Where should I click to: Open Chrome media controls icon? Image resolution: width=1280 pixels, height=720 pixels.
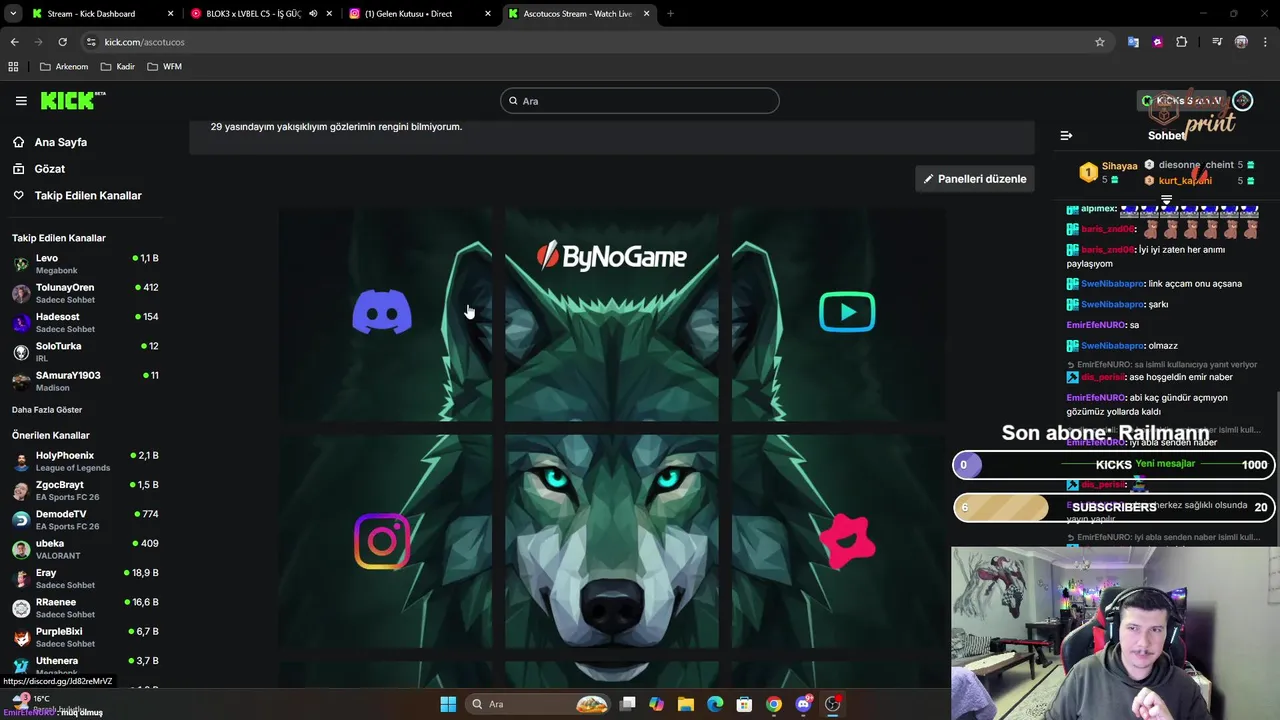click(1217, 42)
